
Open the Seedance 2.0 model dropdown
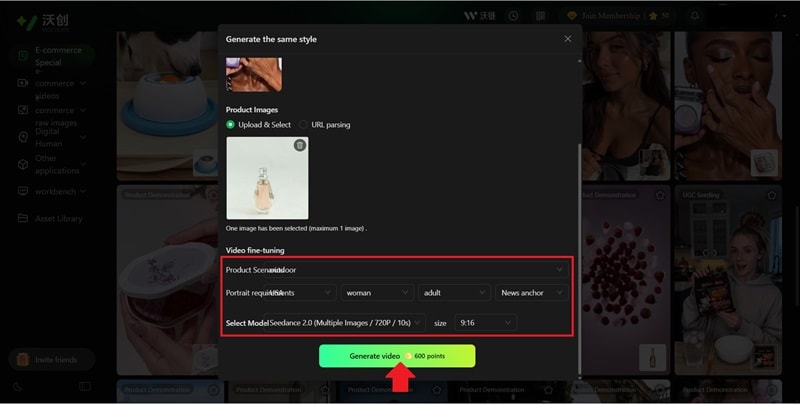click(x=345, y=322)
